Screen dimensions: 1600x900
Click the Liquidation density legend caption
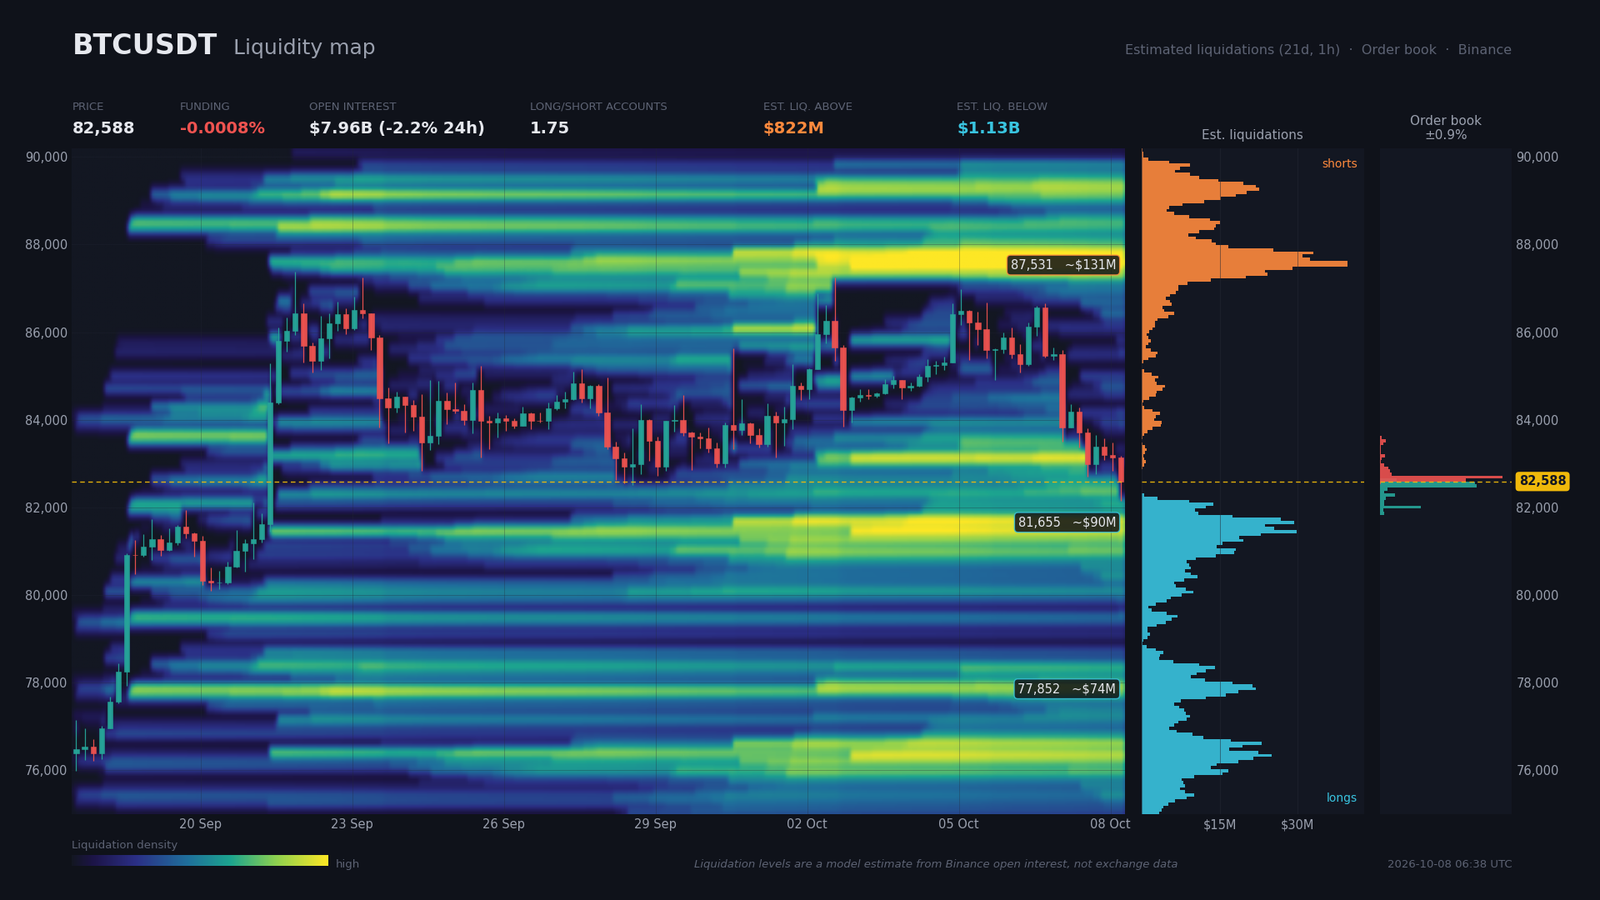(x=124, y=845)
